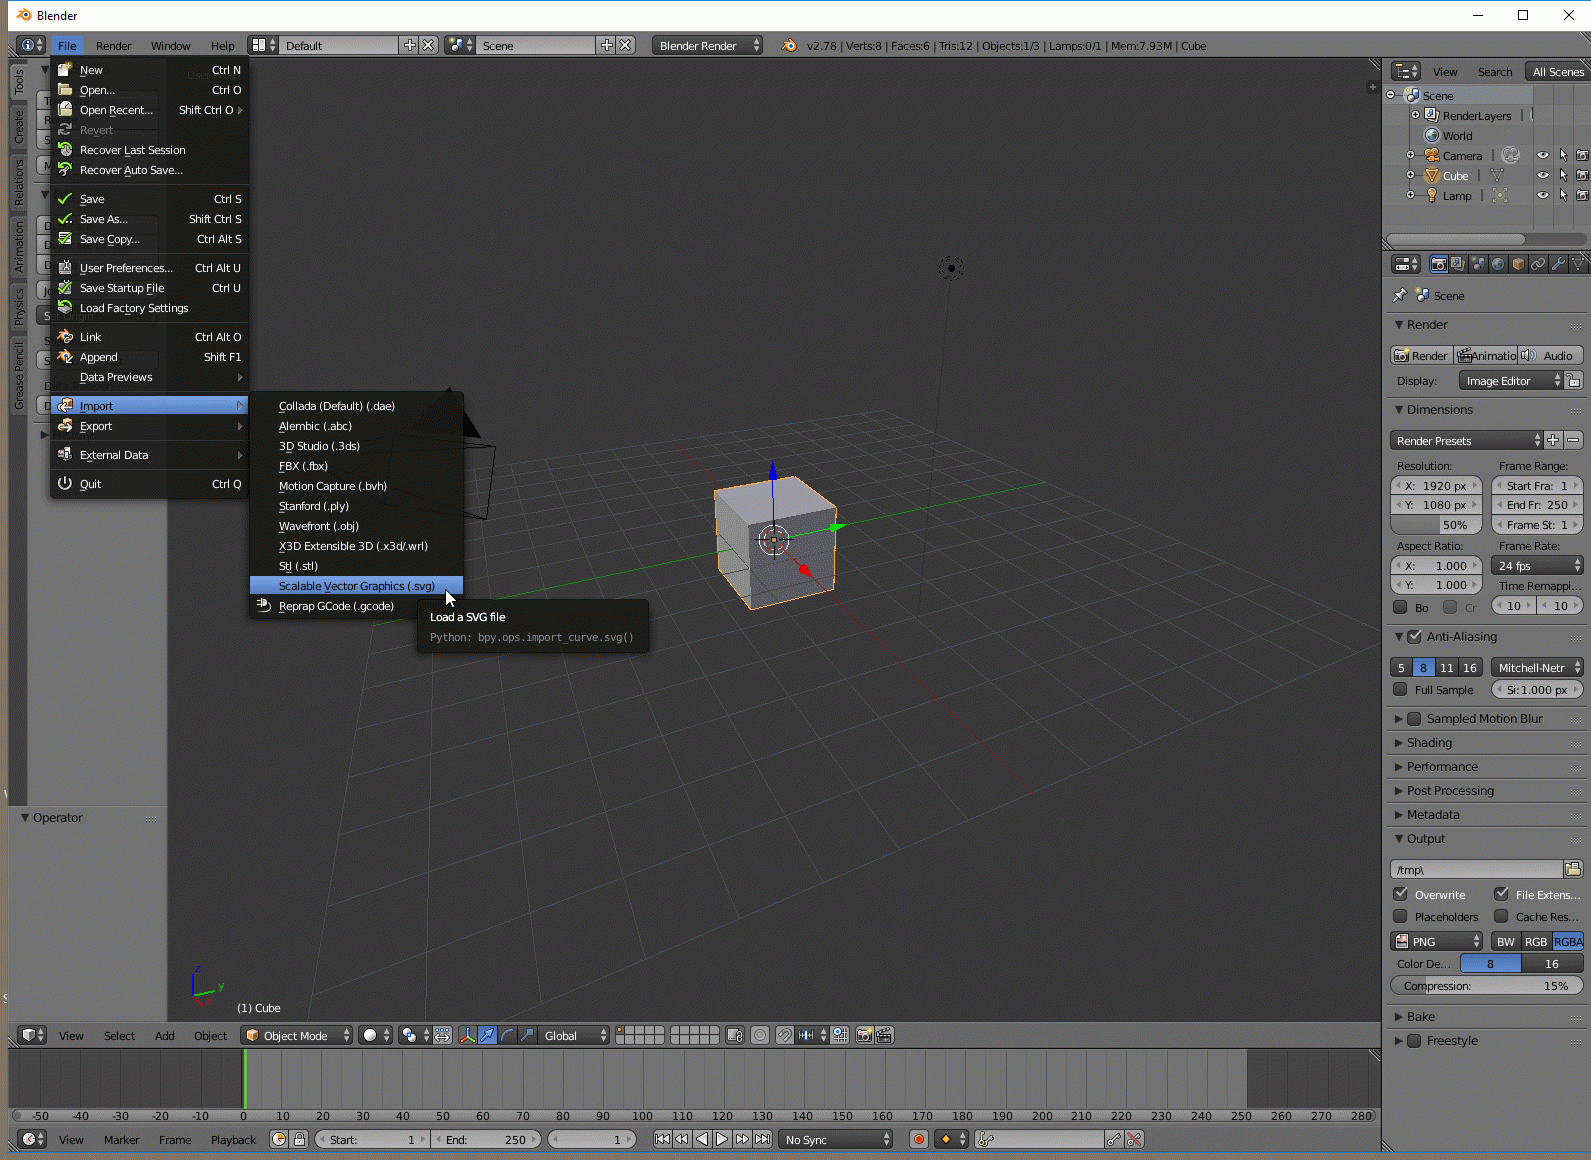
Task: Enable the scale manipulator
Action: point(527,1035)
